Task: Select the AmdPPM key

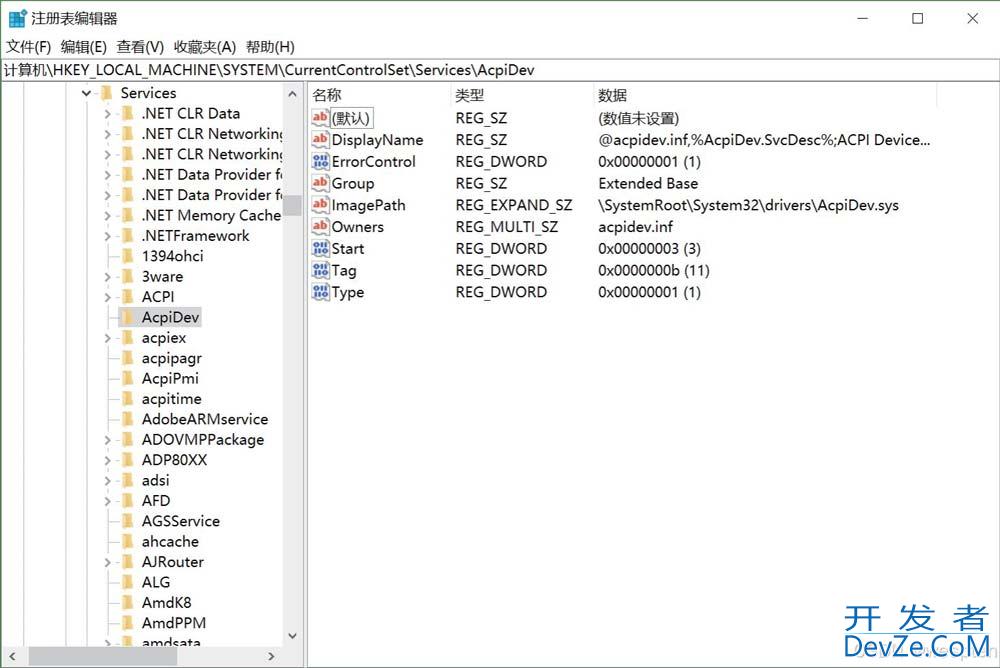Action: coord(174,623)
